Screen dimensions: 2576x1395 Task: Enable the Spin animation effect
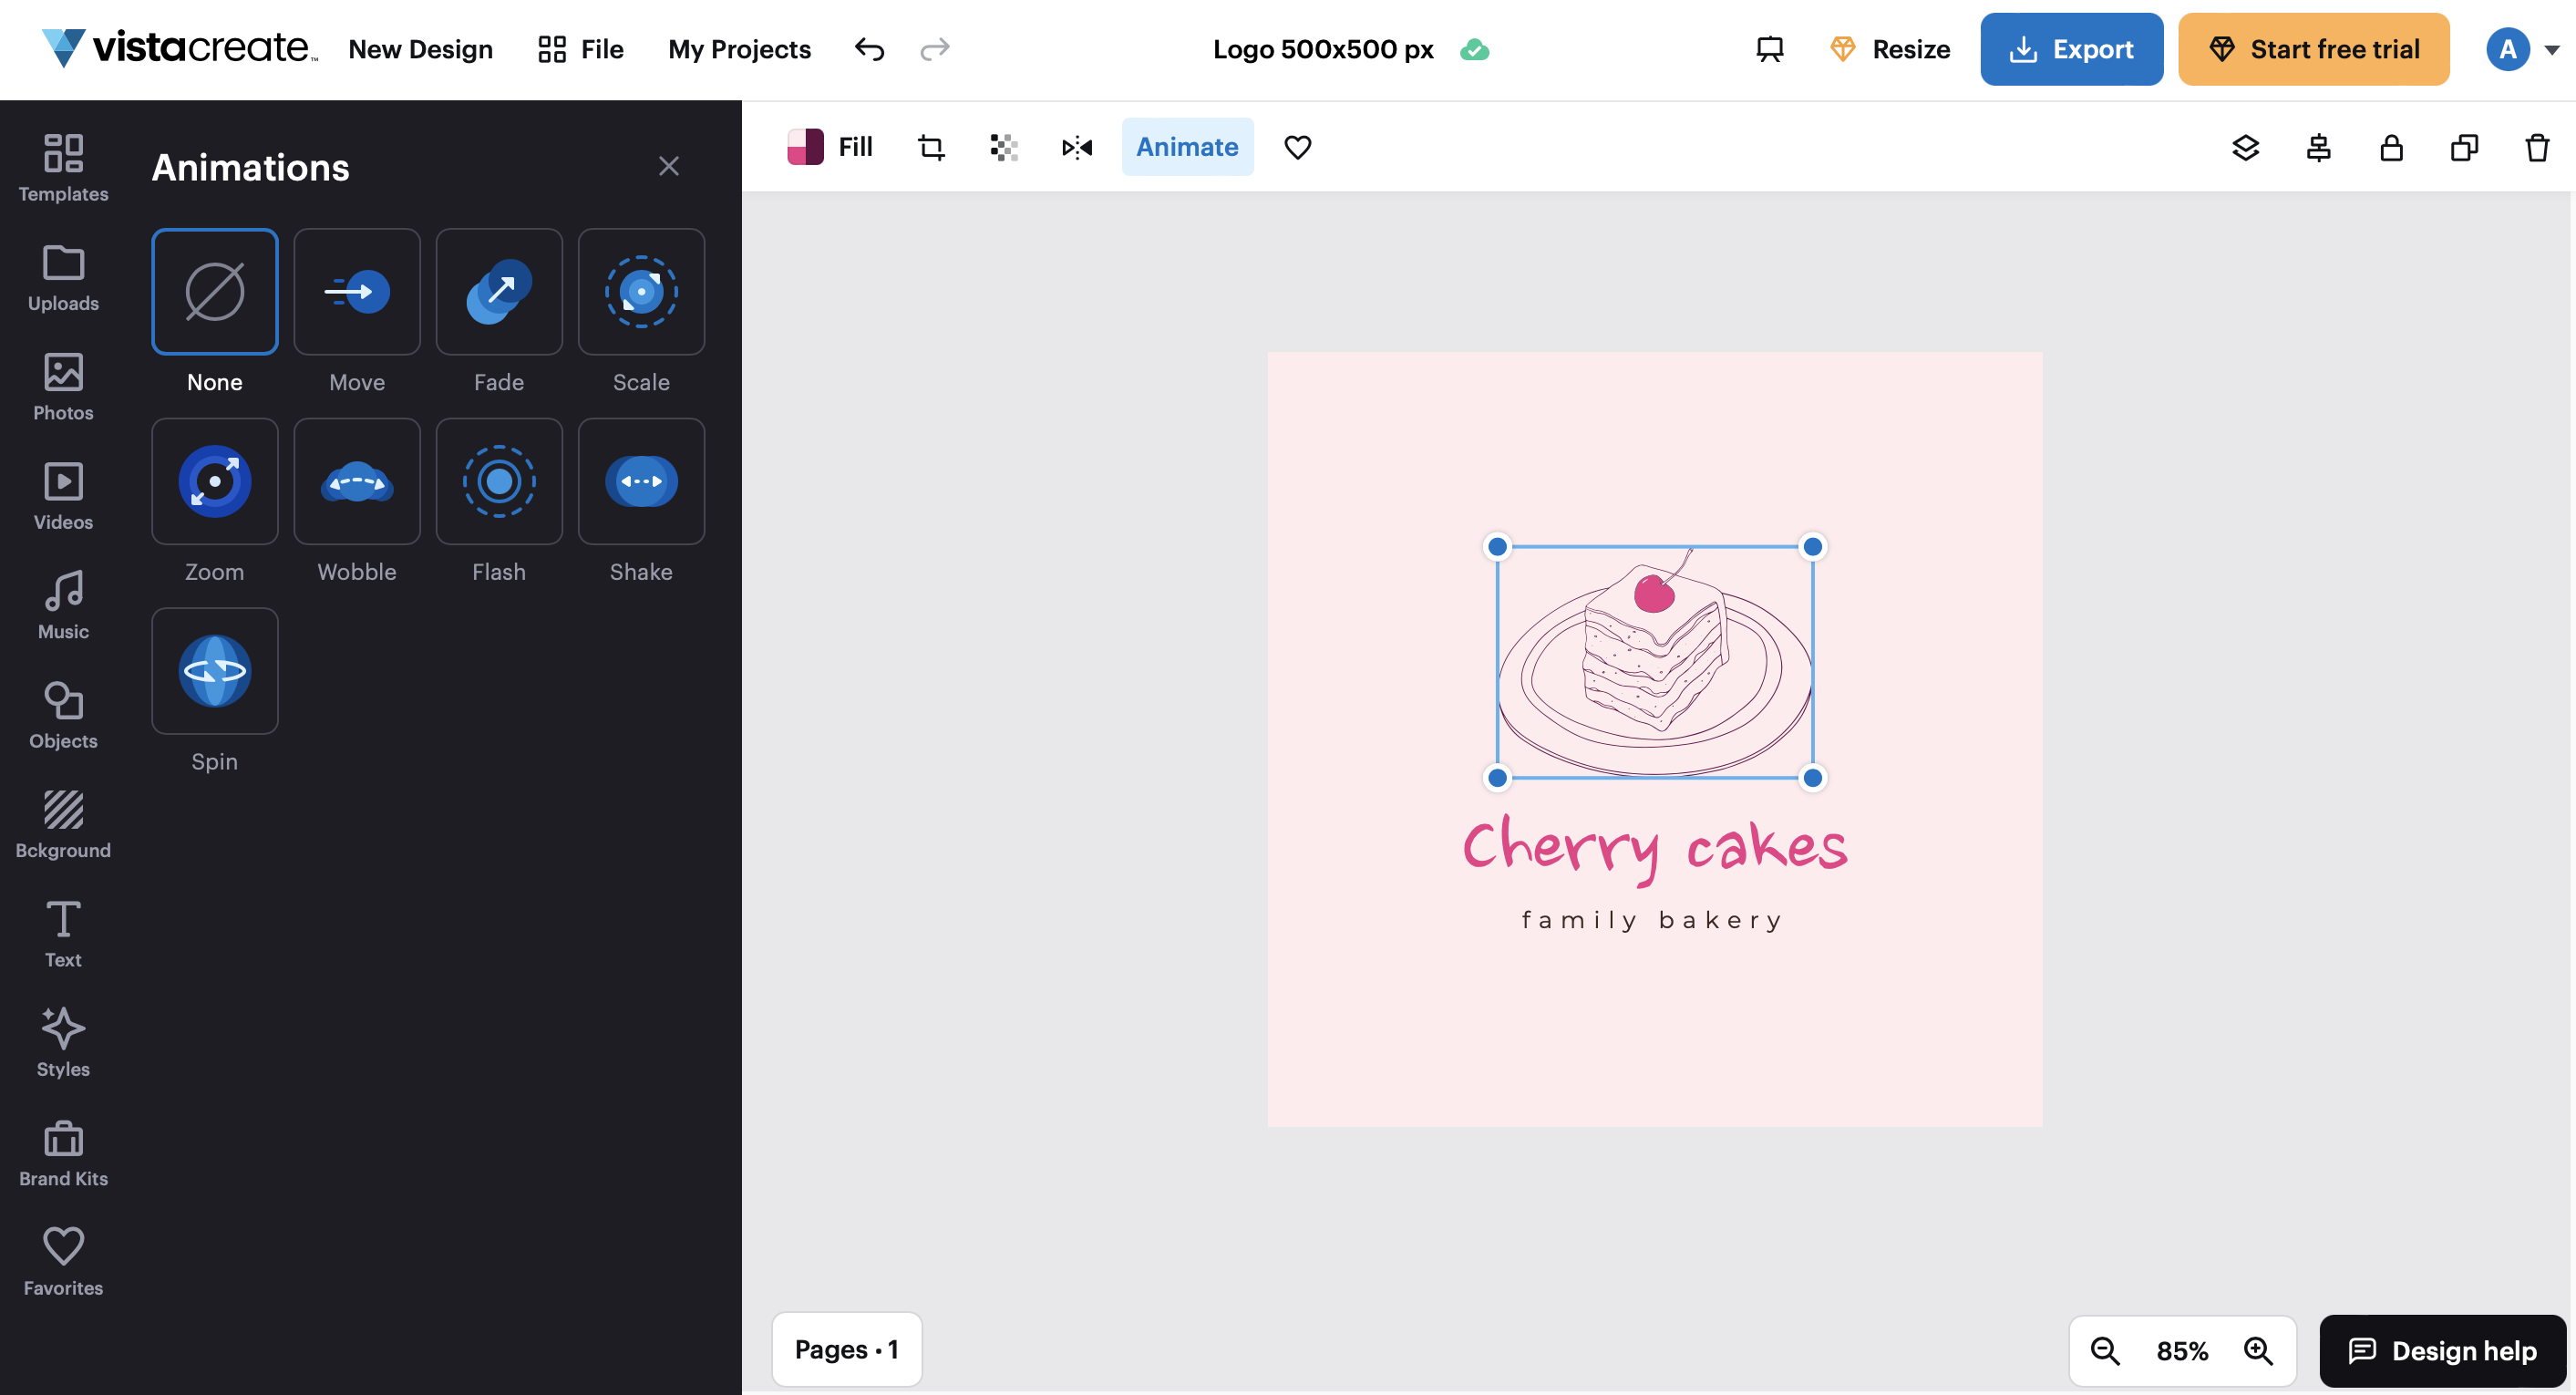[213, 672]
